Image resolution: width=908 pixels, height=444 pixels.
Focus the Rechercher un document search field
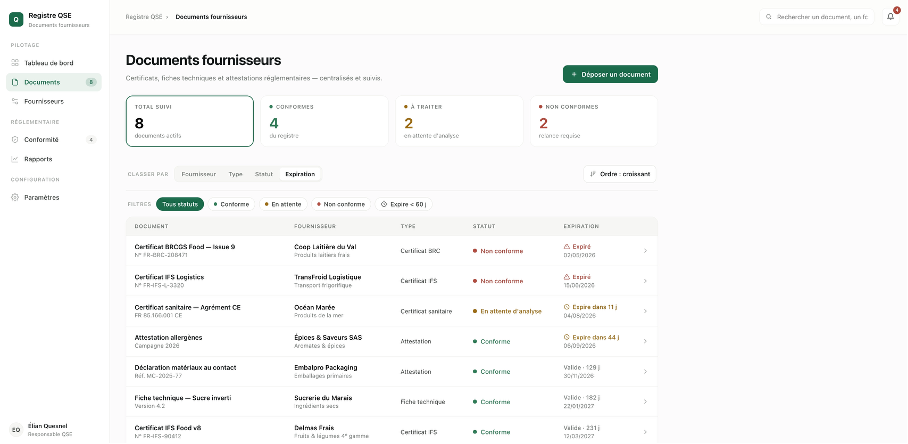pos(817,17)
